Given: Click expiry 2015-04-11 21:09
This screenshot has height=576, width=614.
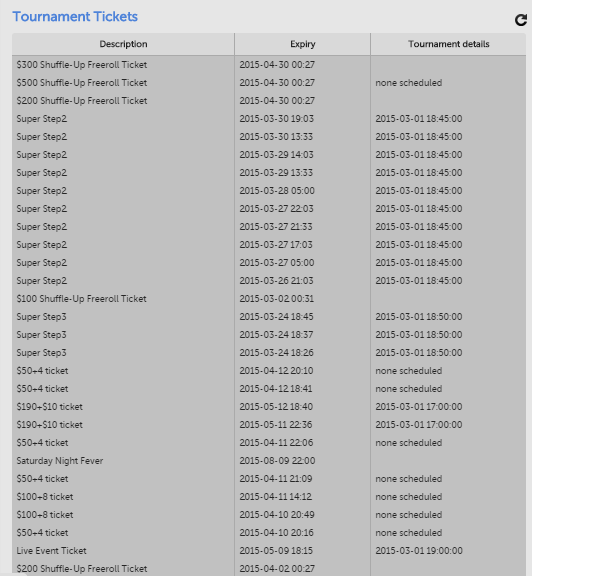Looking at the screenshot, I should pos(276,479).
